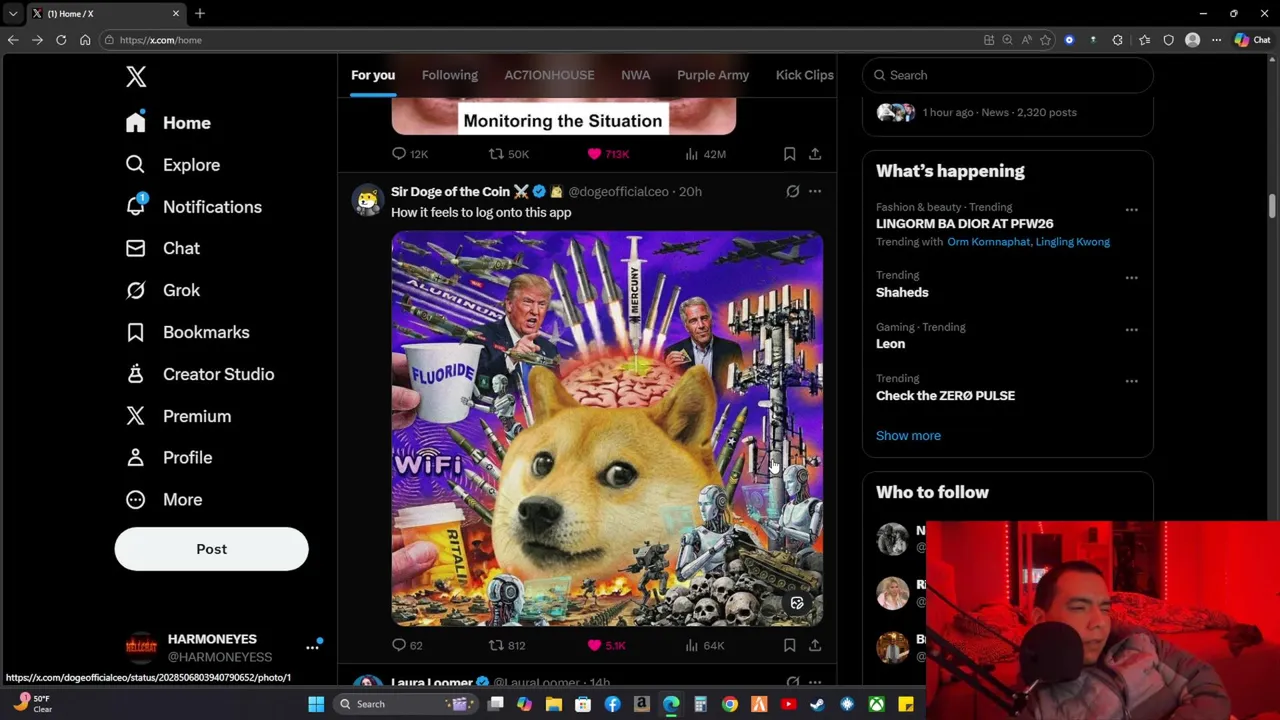This screenshot has height=720, width=1280.
Task: Open LINGORM BA DIOR AT PFW26 trend
Action: click(x=964, y=224)
